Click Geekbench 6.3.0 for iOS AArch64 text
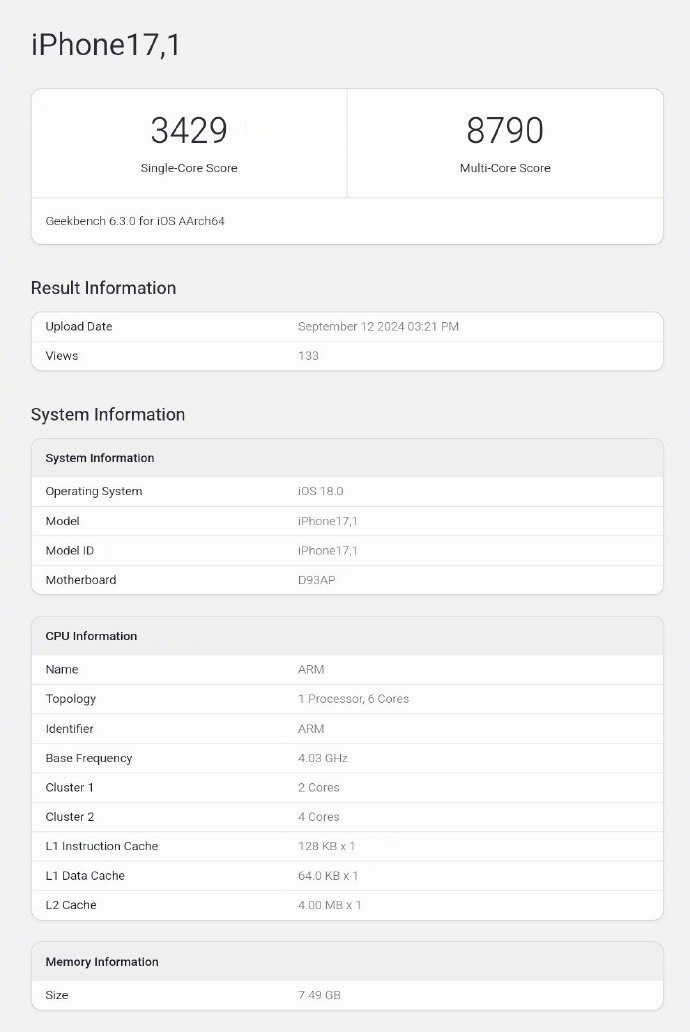 (135, 221)
